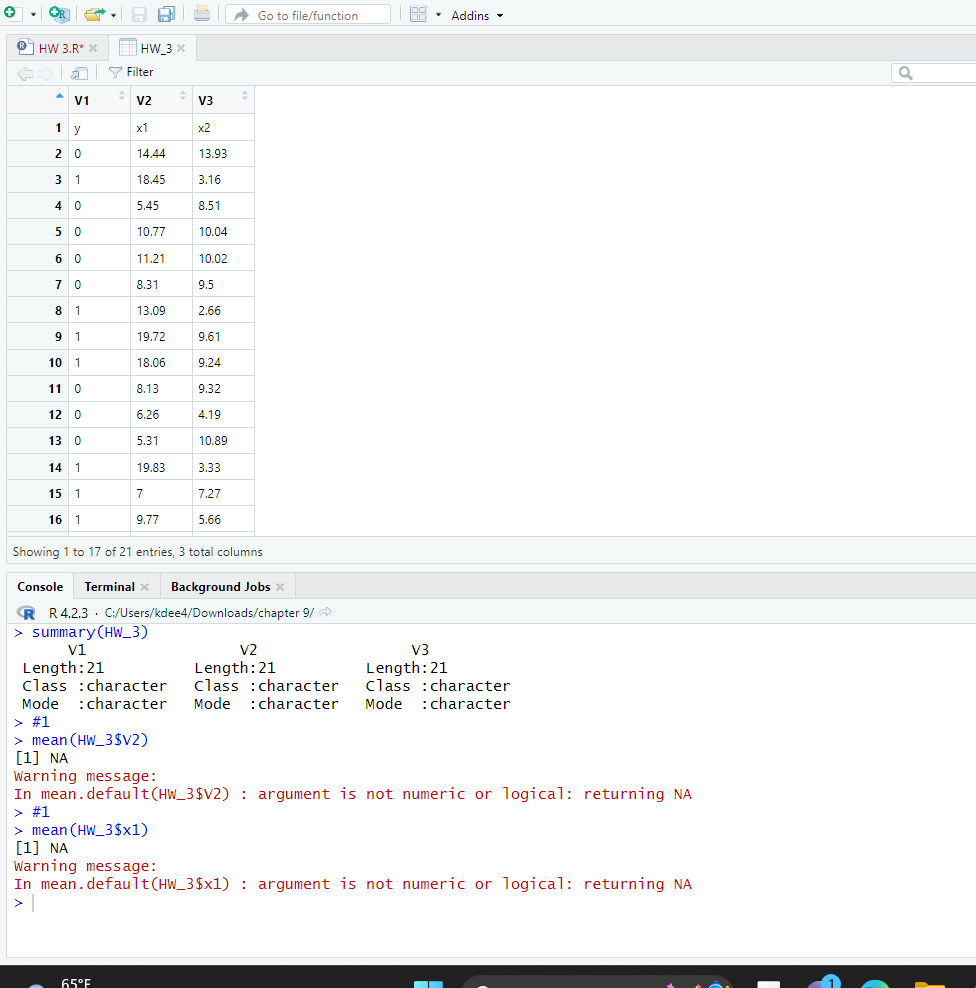The image size is (976, 988).
Task: Expand the open recent files dropdown
Action: pos(111,14)
